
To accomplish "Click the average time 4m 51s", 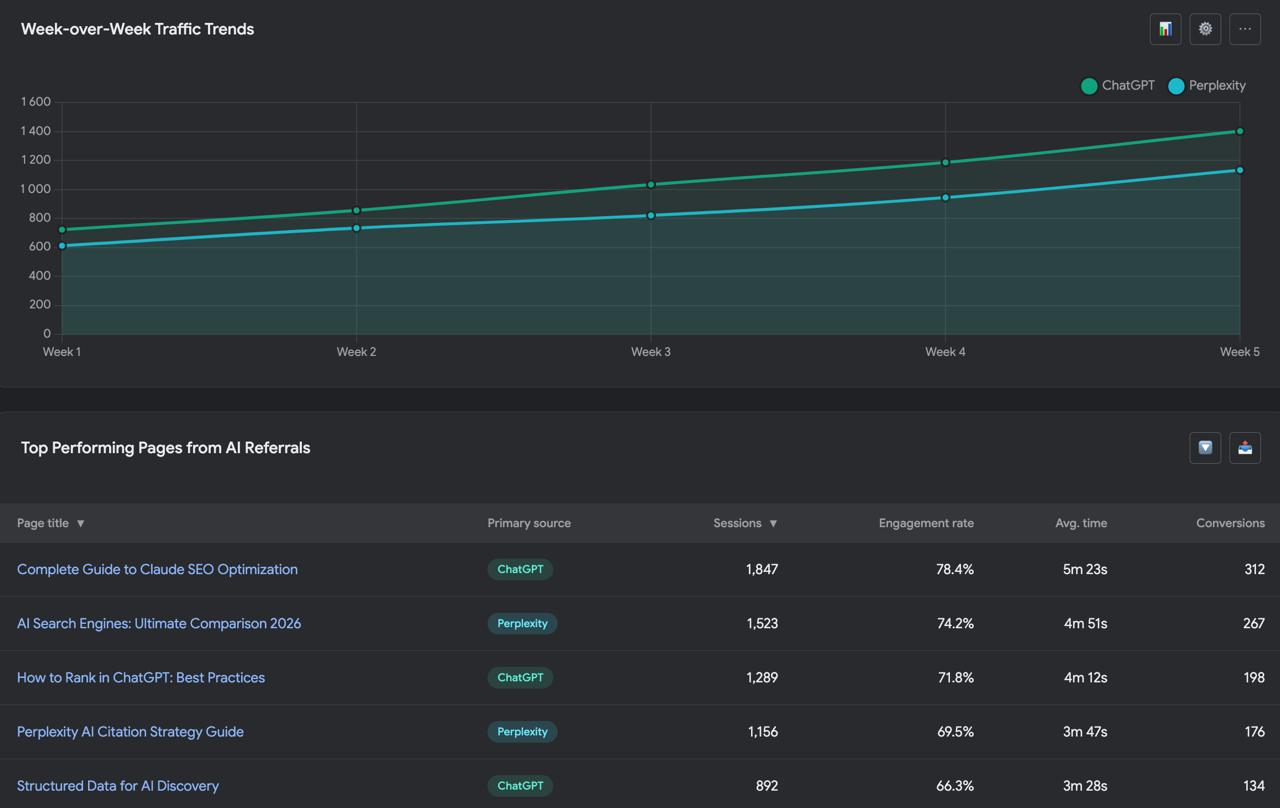I will 1085,623.
